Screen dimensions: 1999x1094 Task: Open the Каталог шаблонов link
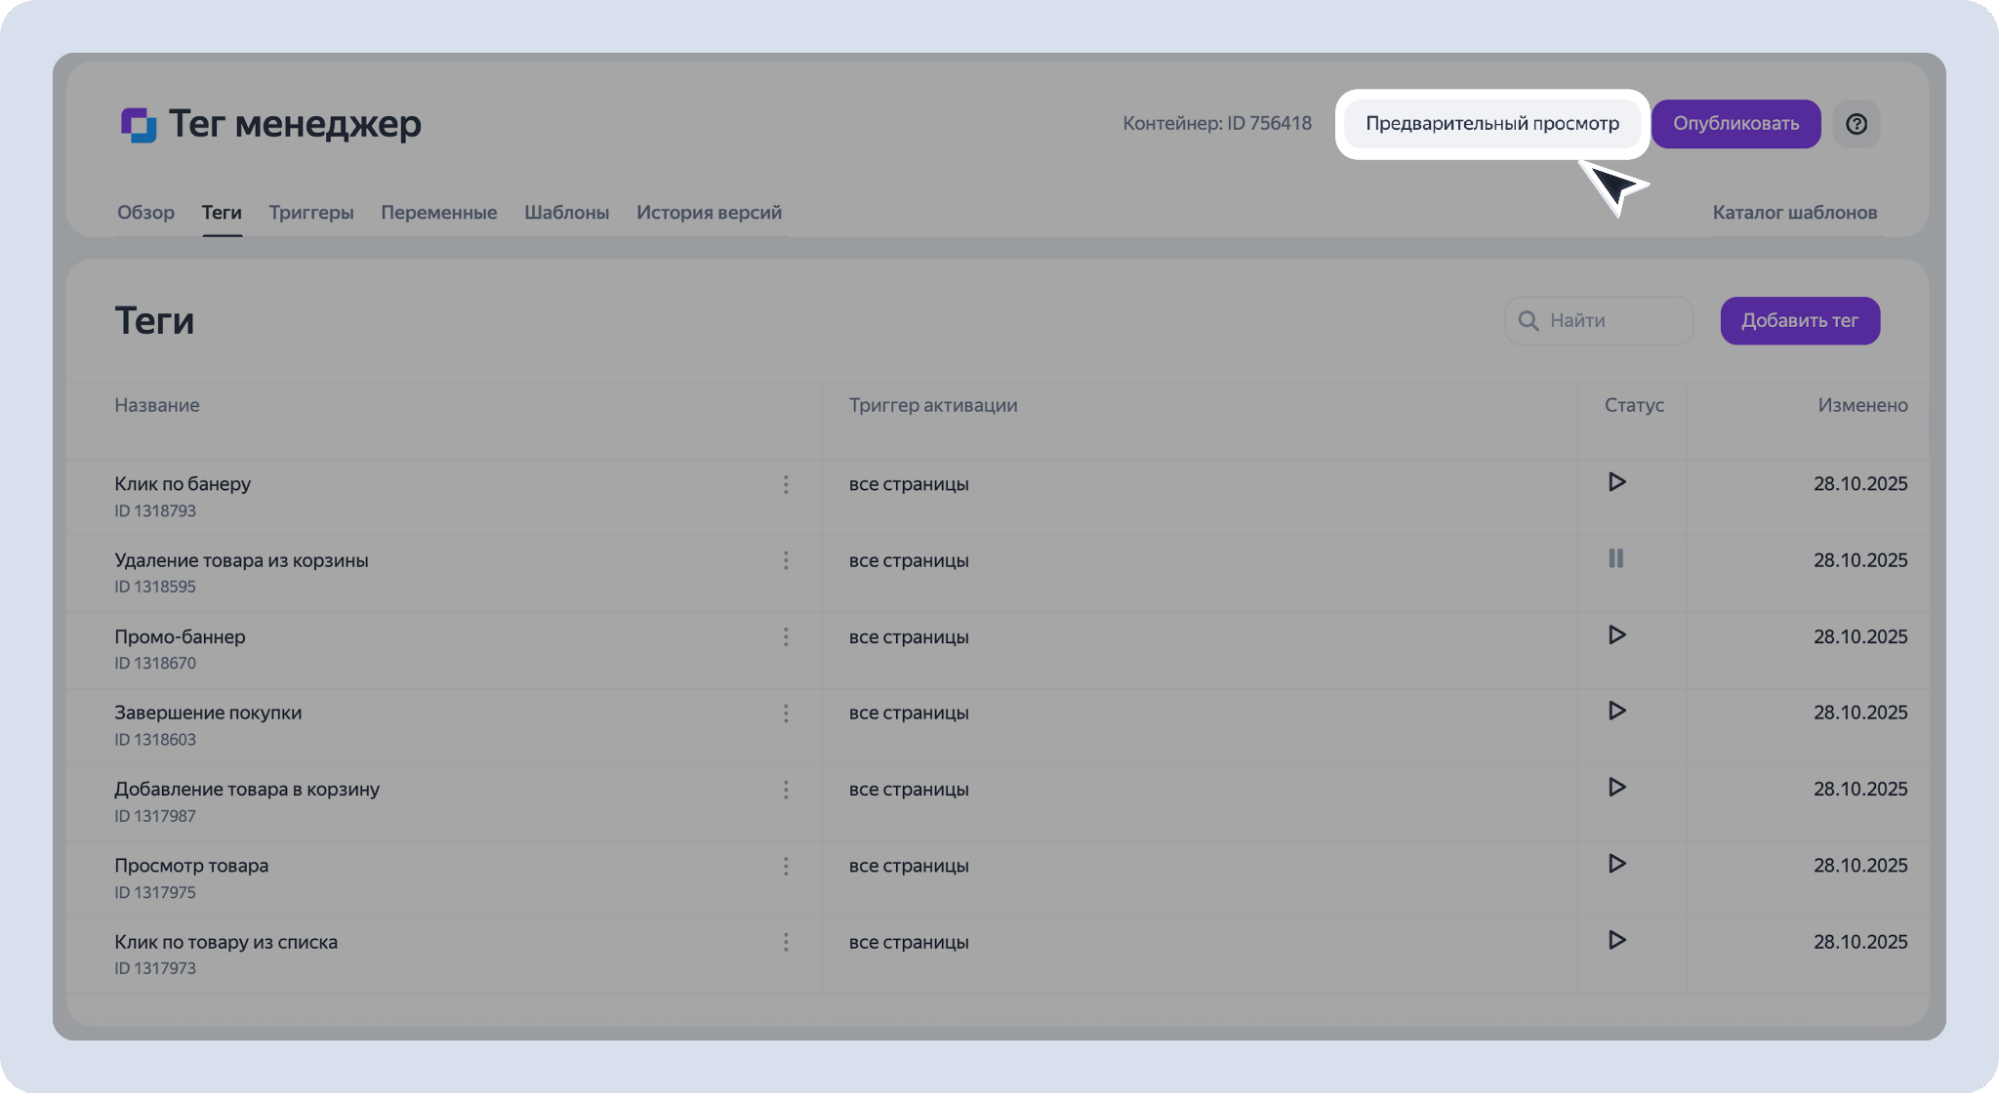point(1794,212)
